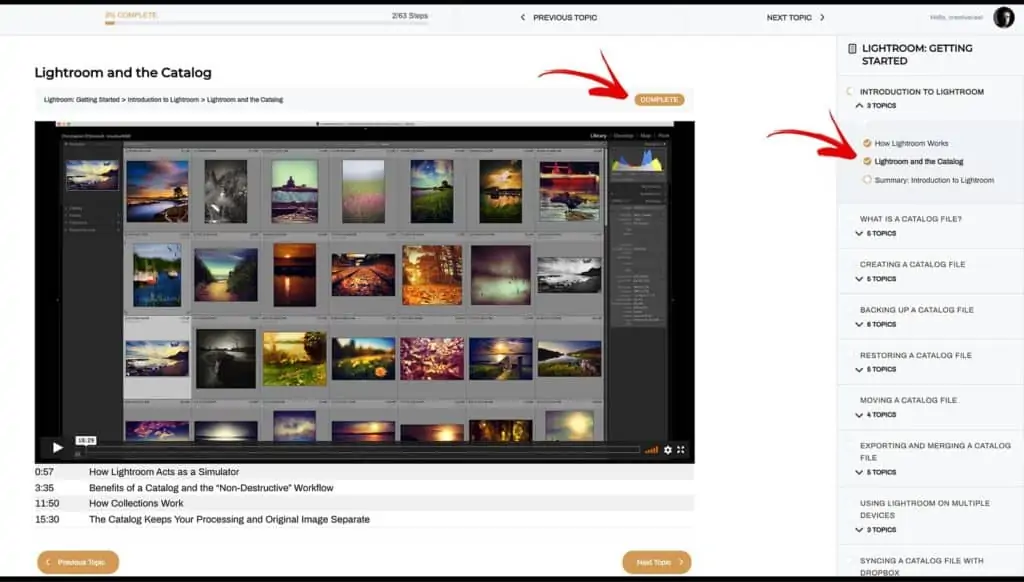Open the Syncing a Catalog File with Dropbox section
Image resolution: width=1024 pixels, height=582 pixels.
point(921,566)
